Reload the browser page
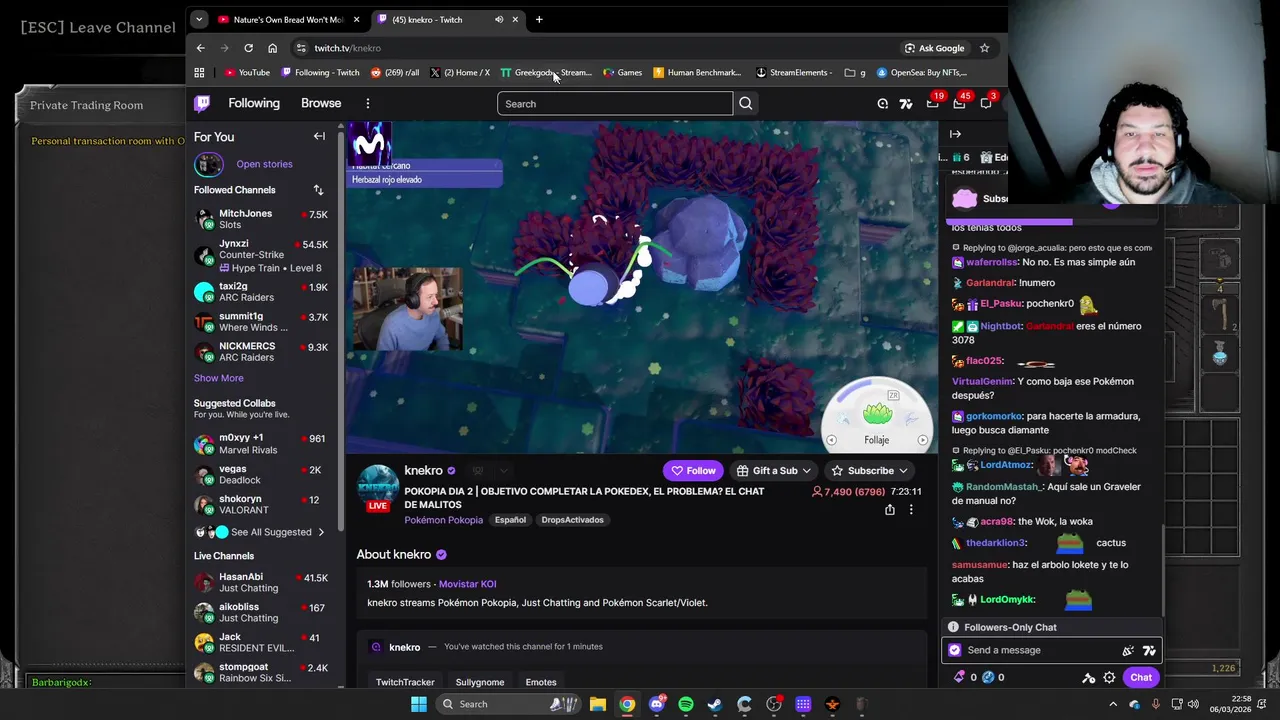The image size is (1280, 720). coord(248,48)
